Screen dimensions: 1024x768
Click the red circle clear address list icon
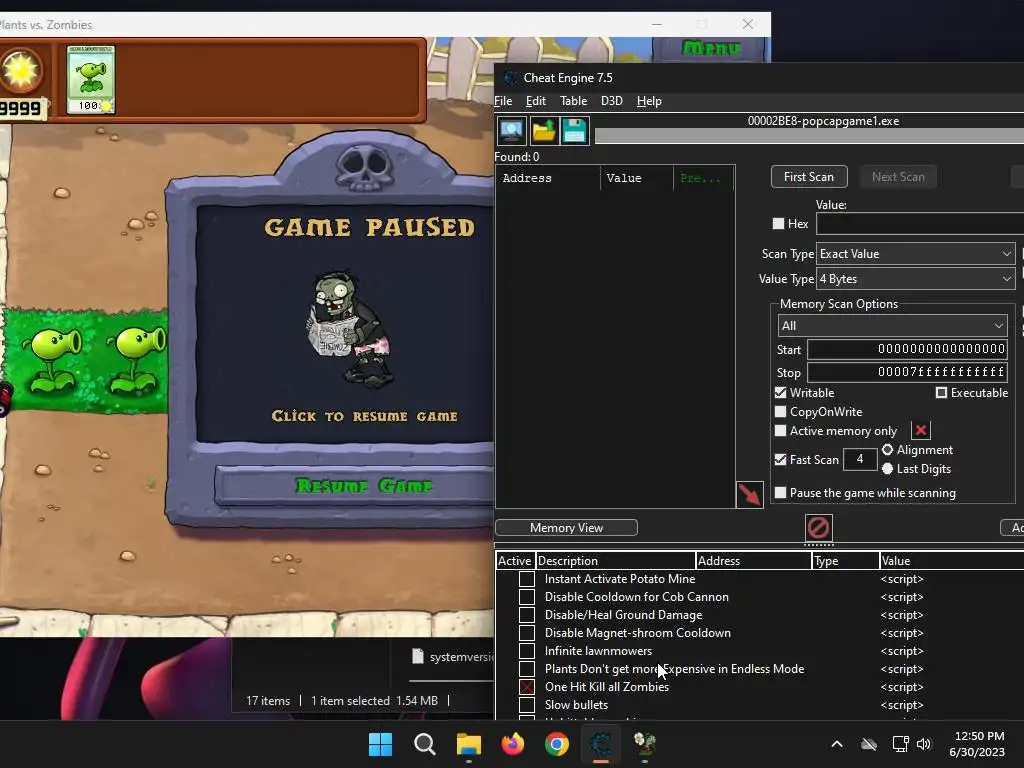click(x=818, y=527)
